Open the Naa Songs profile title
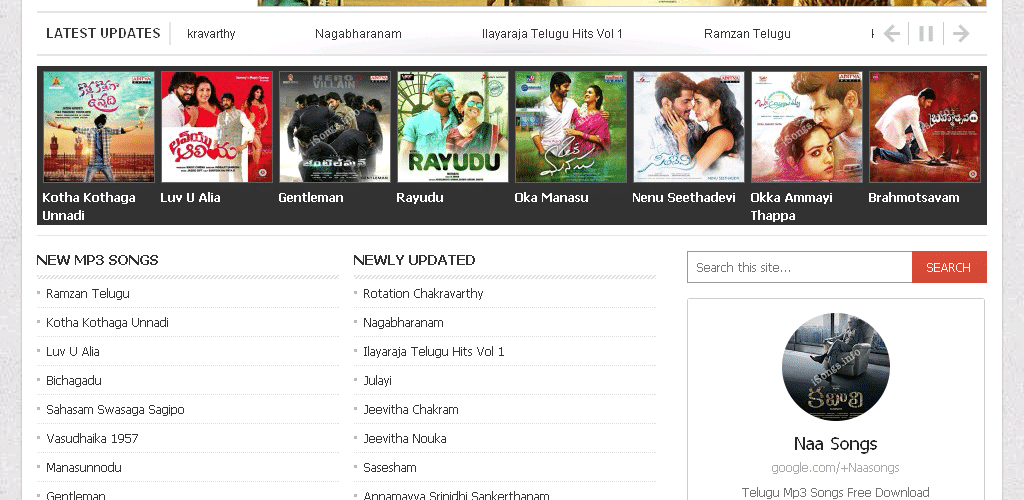This screenshot has width=1024, height=500. click(835, 444)
